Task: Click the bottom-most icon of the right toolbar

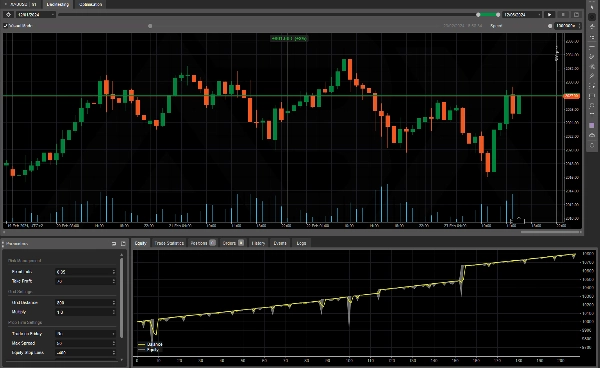Action: tap(592, 145)
